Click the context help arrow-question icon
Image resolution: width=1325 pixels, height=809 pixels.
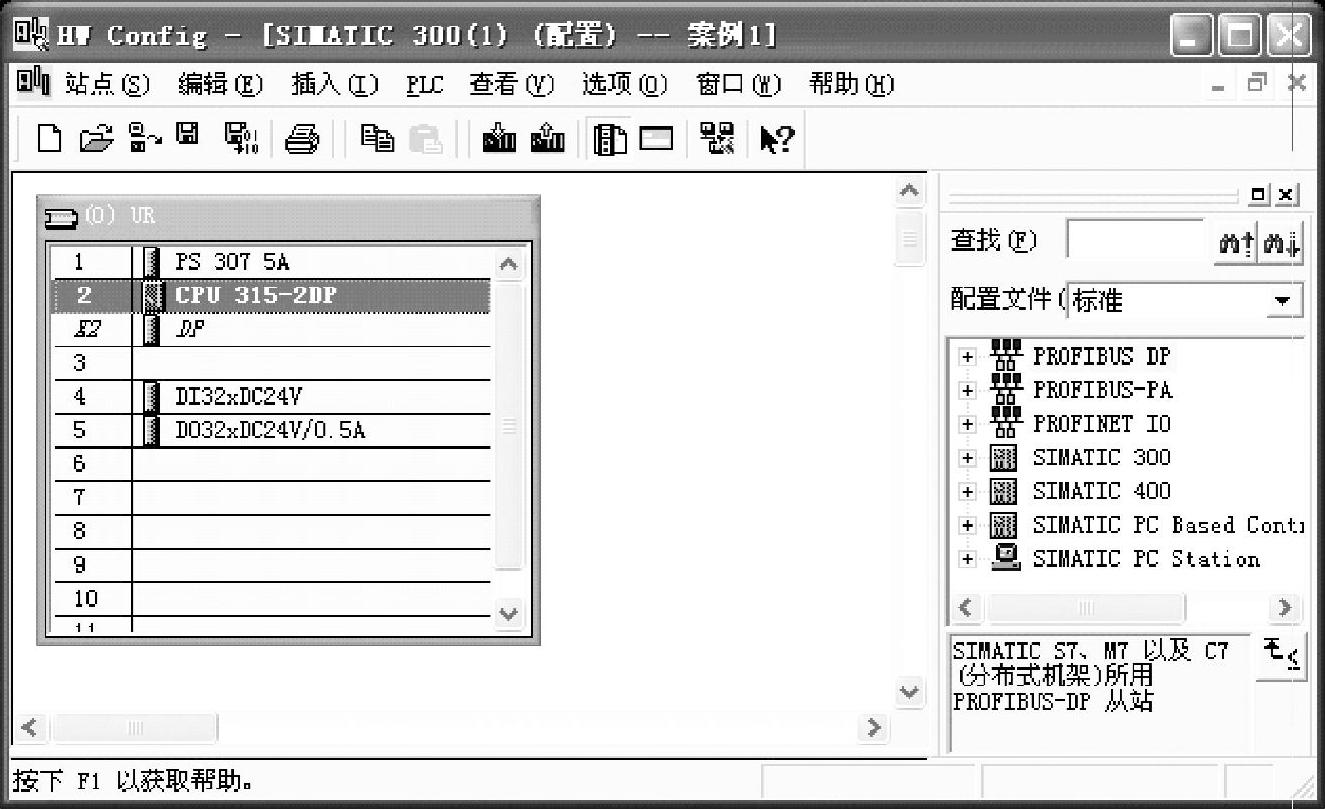776,139
